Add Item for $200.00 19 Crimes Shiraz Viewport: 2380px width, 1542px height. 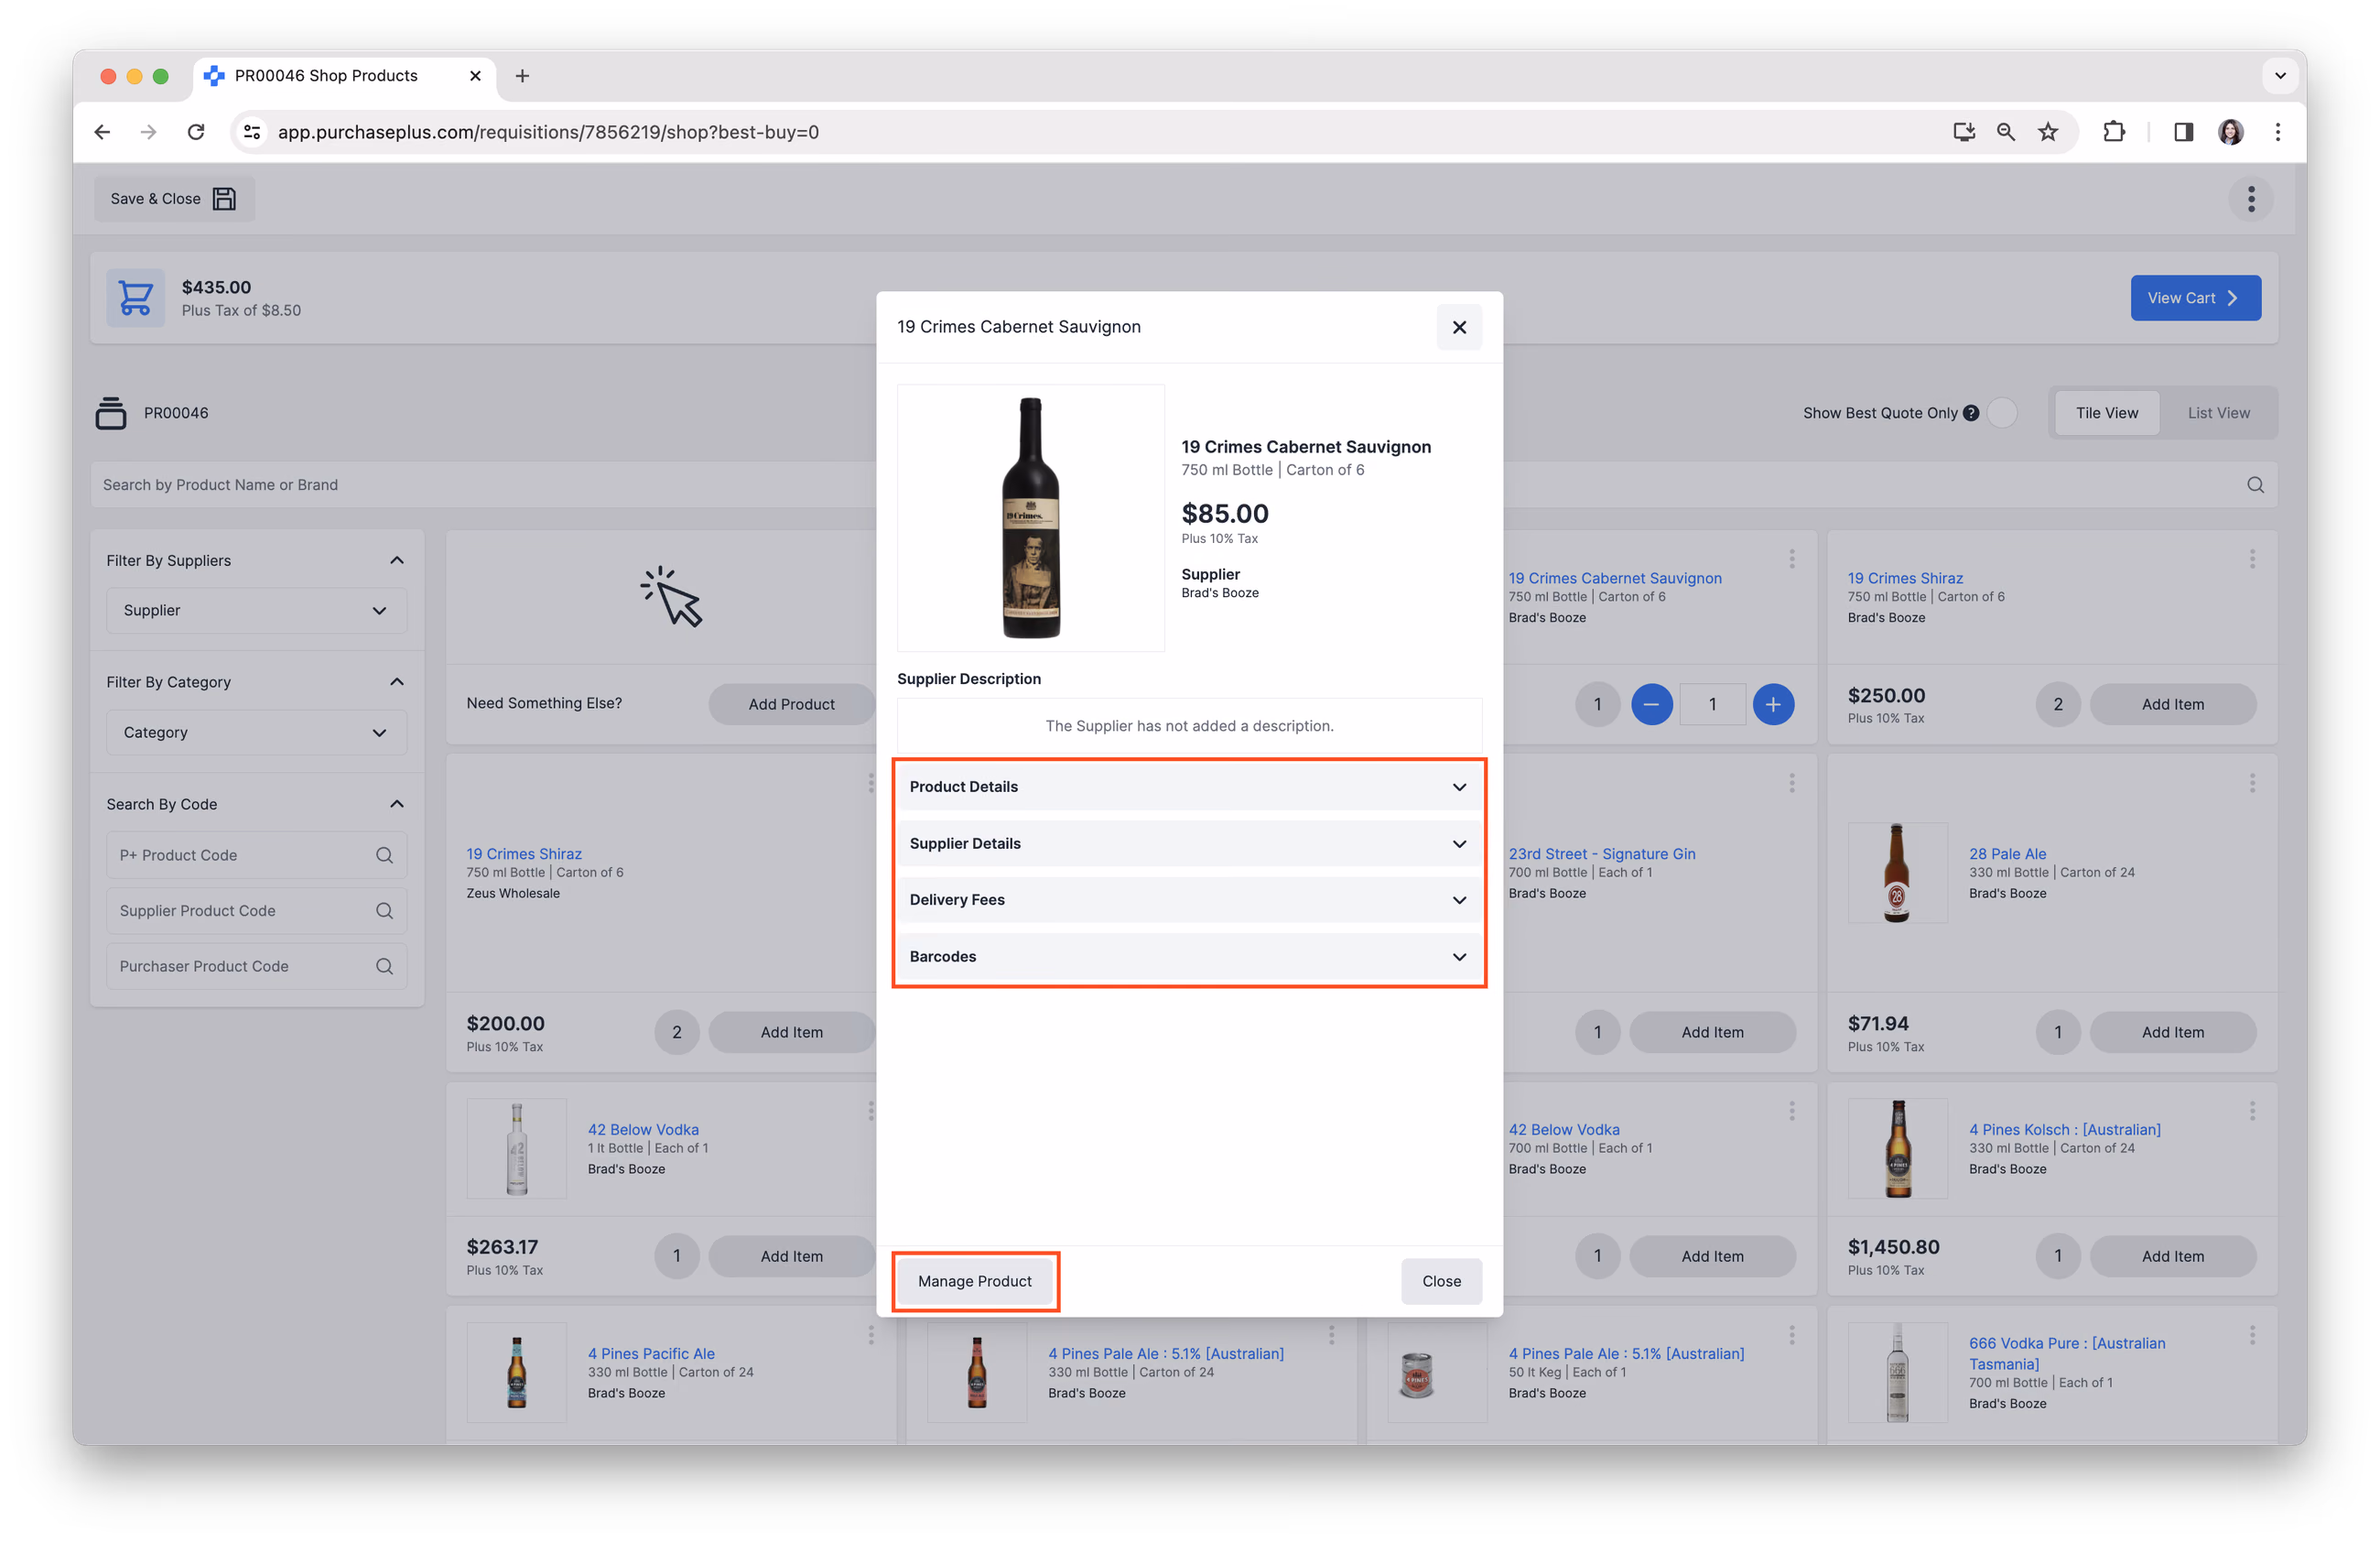791,1032
